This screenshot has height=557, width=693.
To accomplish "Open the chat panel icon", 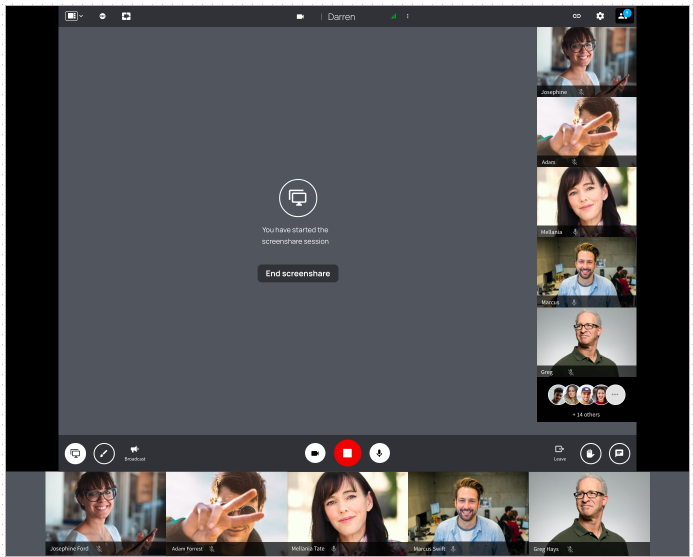I will click(x=620, y=454).
